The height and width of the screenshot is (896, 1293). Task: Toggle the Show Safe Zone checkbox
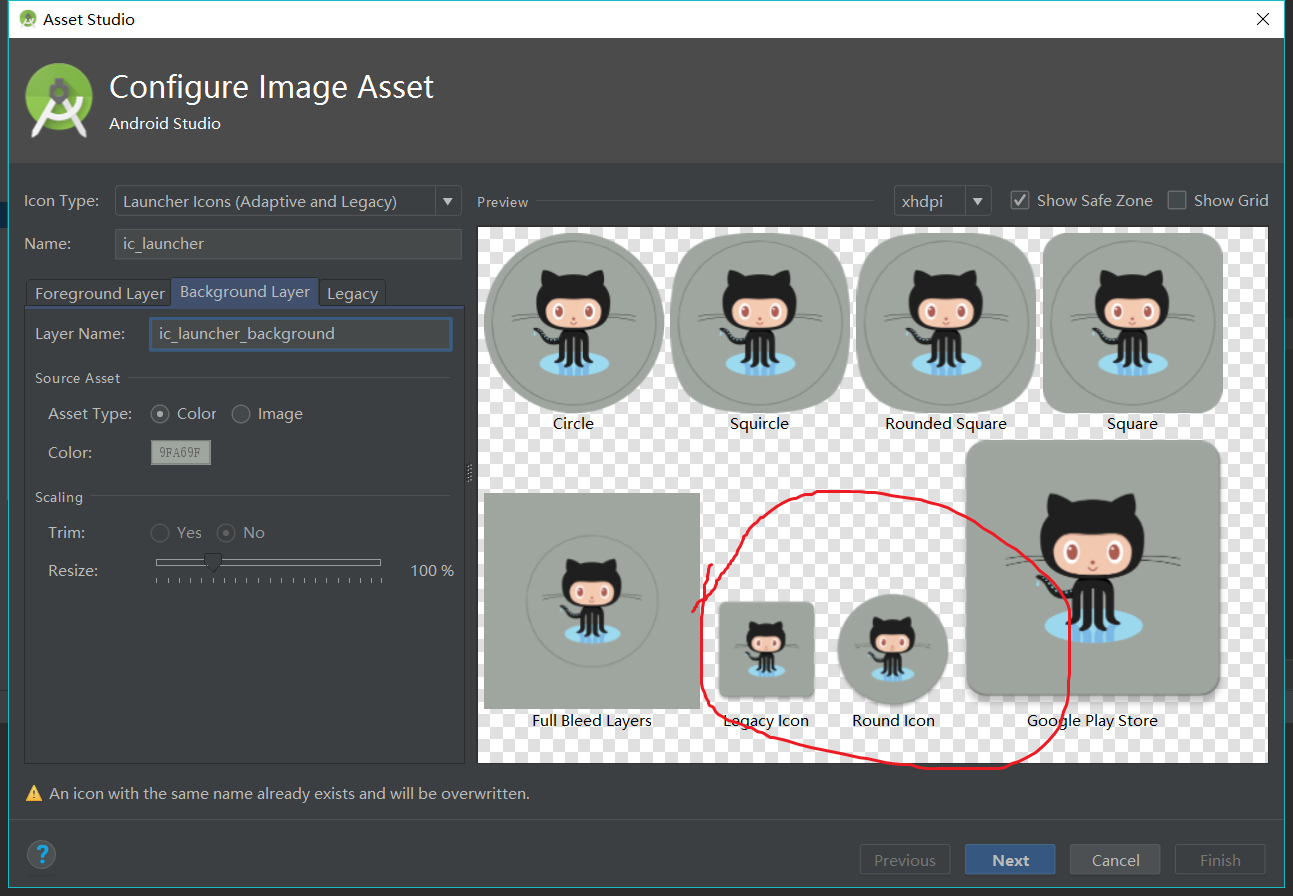[1020, 200]
